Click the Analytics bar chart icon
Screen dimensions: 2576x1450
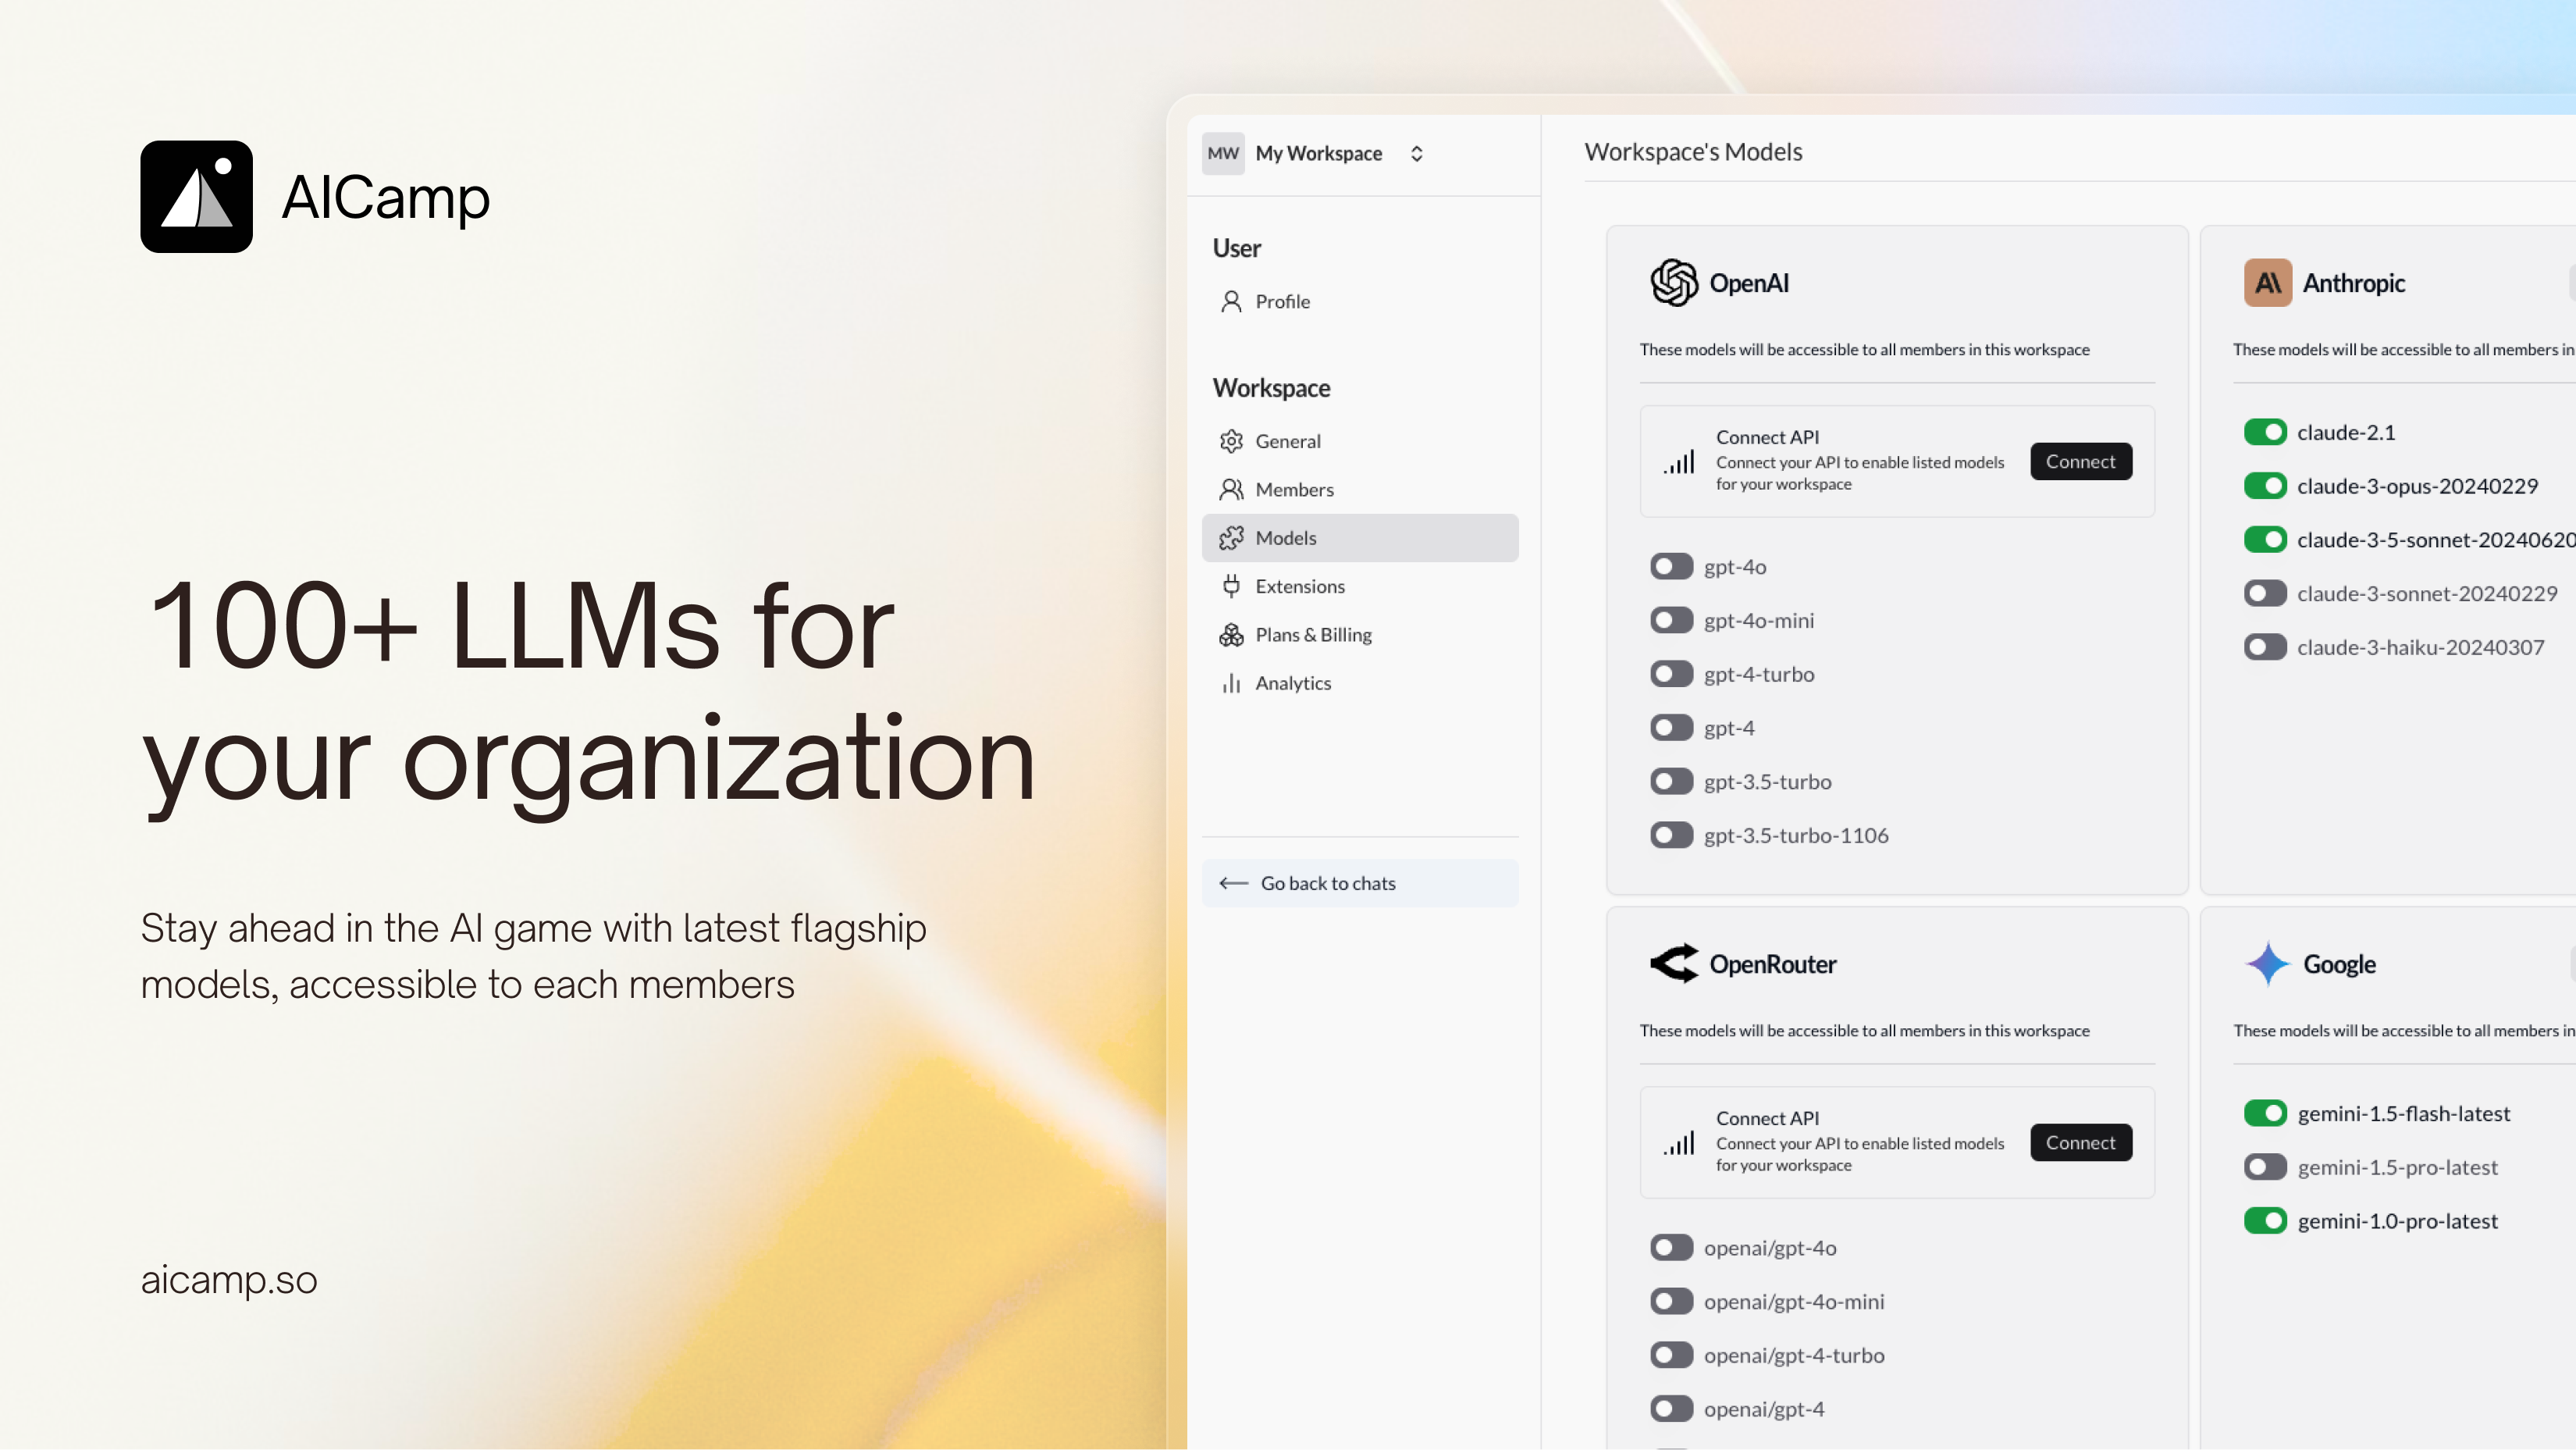click(1231, 683)
